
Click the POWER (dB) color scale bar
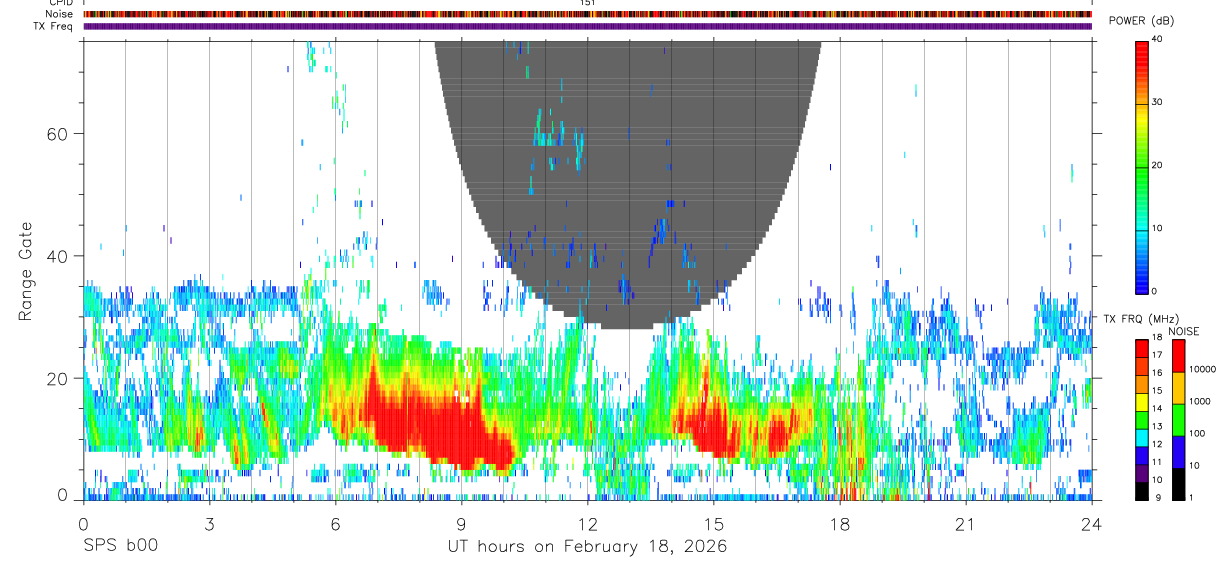click(x=1142, y=166)
